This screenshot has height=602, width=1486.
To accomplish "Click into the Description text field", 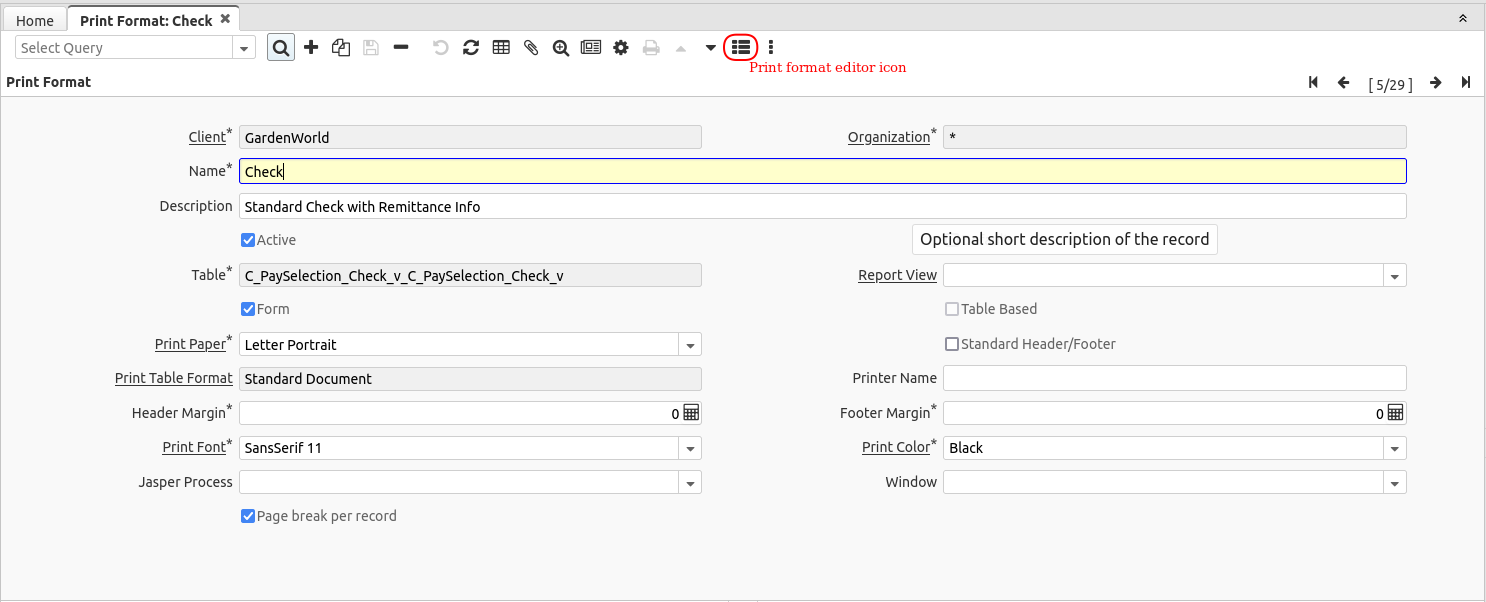I will [x=822, y=207].
